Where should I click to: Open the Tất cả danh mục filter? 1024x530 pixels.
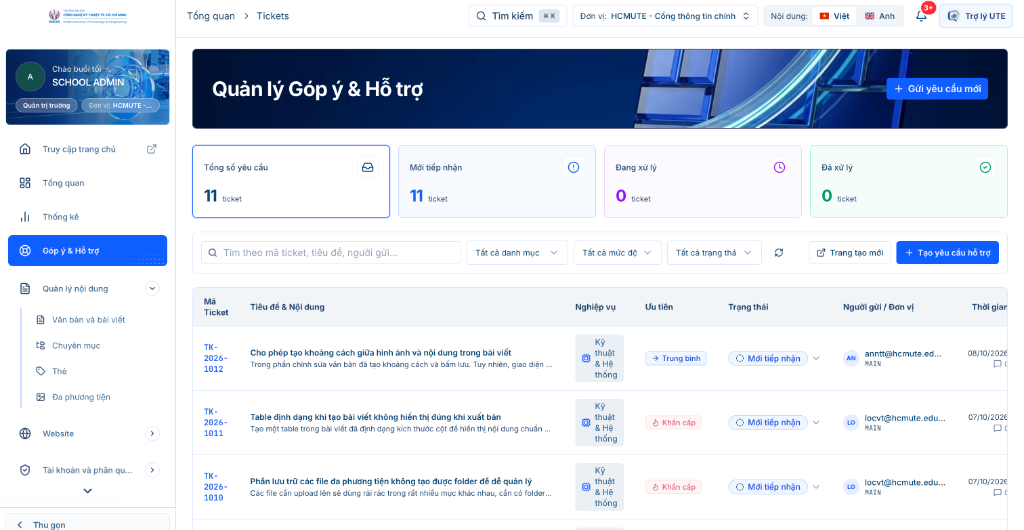click(517, 253)
